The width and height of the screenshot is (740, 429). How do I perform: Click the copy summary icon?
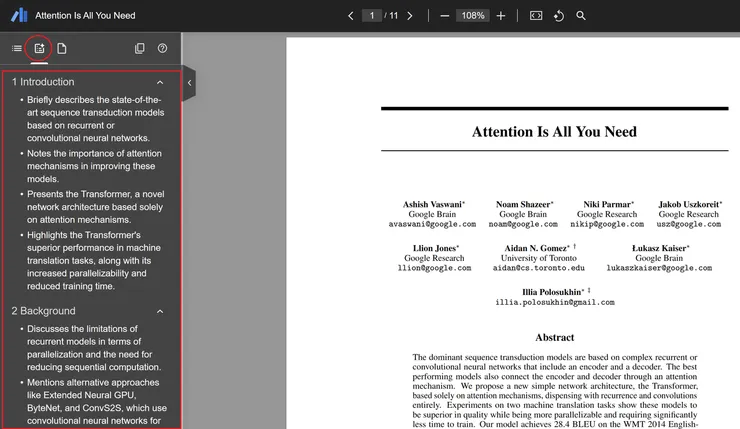[140, 48]
